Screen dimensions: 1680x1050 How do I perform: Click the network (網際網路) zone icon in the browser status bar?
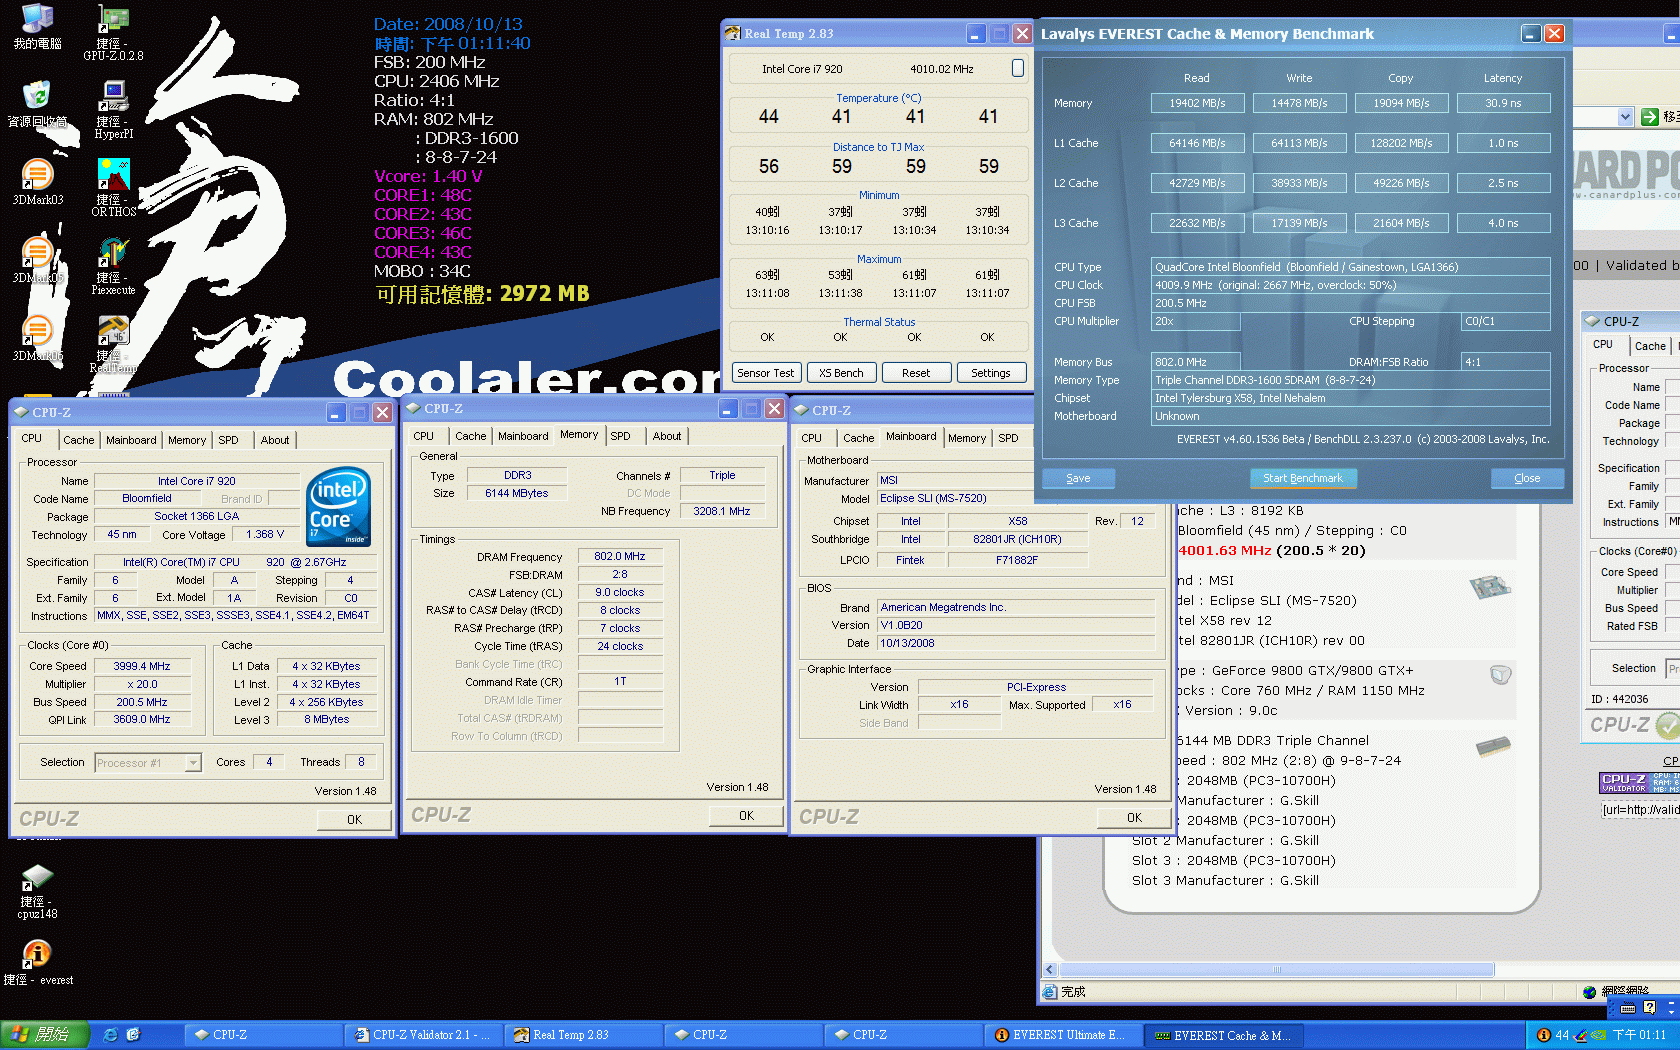[x=1590, y=992]
